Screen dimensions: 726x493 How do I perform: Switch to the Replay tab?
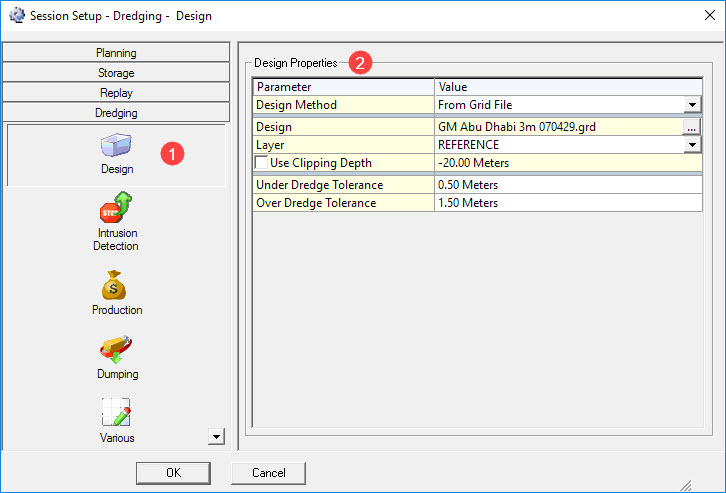pyautogui.click(x=116, y=93)
